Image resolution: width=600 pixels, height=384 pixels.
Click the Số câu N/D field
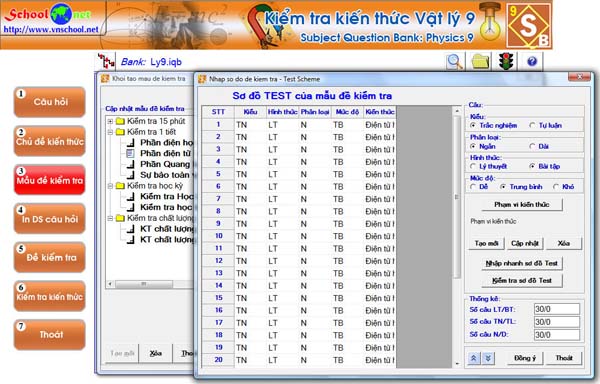[x=557, y=335]
